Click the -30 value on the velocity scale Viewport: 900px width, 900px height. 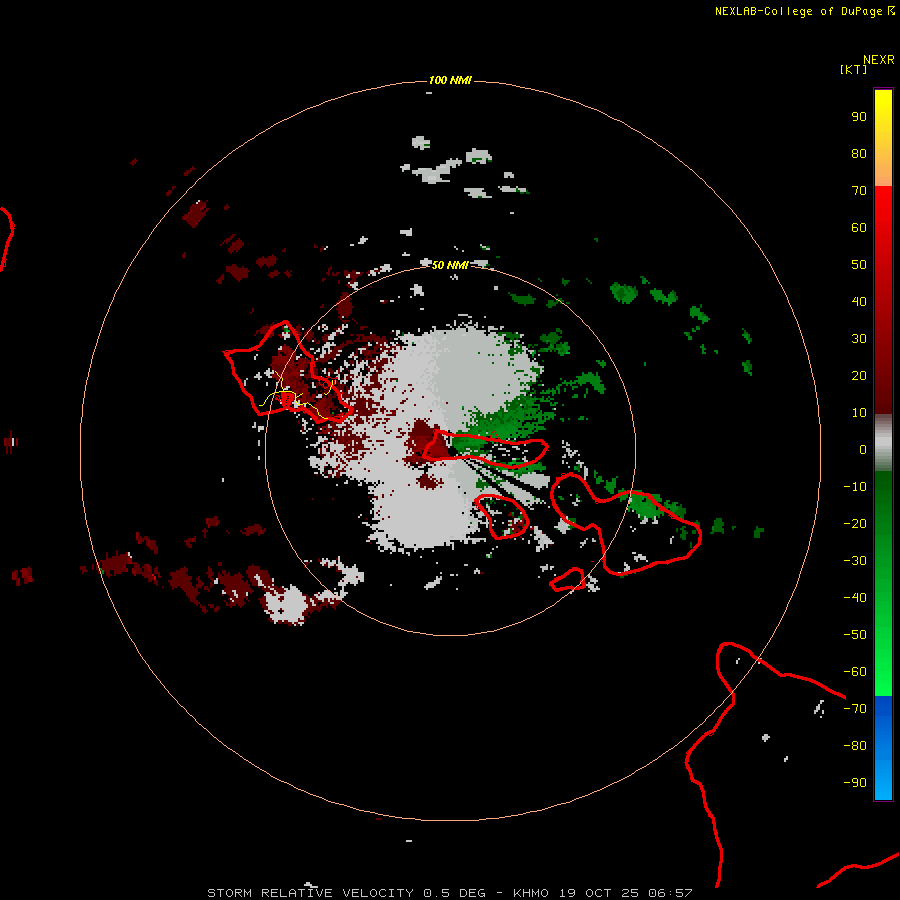pyautogui.click(x=855, y=561)
